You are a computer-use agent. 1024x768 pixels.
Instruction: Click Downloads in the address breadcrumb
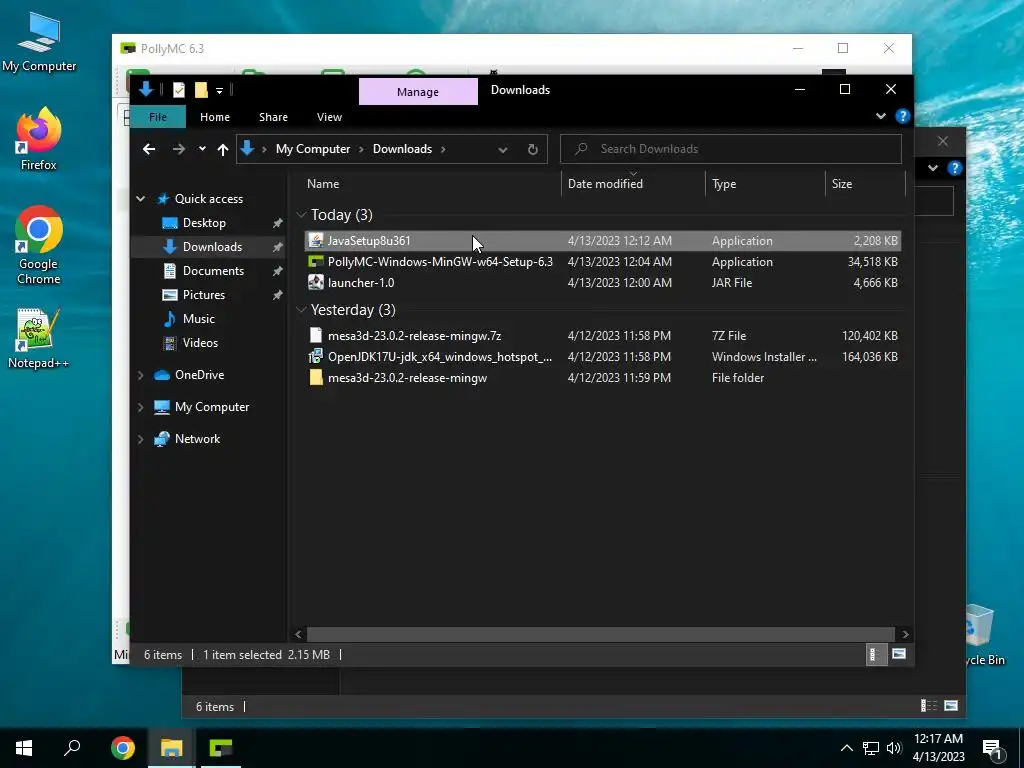click(x=402, y=149)
